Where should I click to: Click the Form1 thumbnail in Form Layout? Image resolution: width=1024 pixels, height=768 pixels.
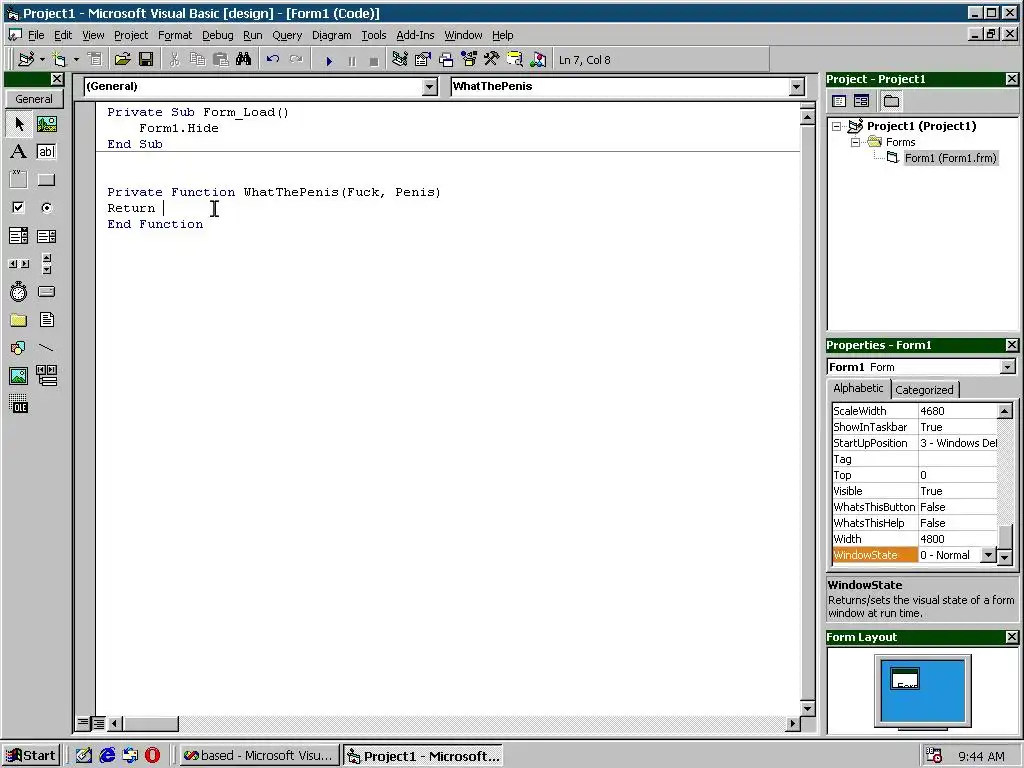point(904,679)
